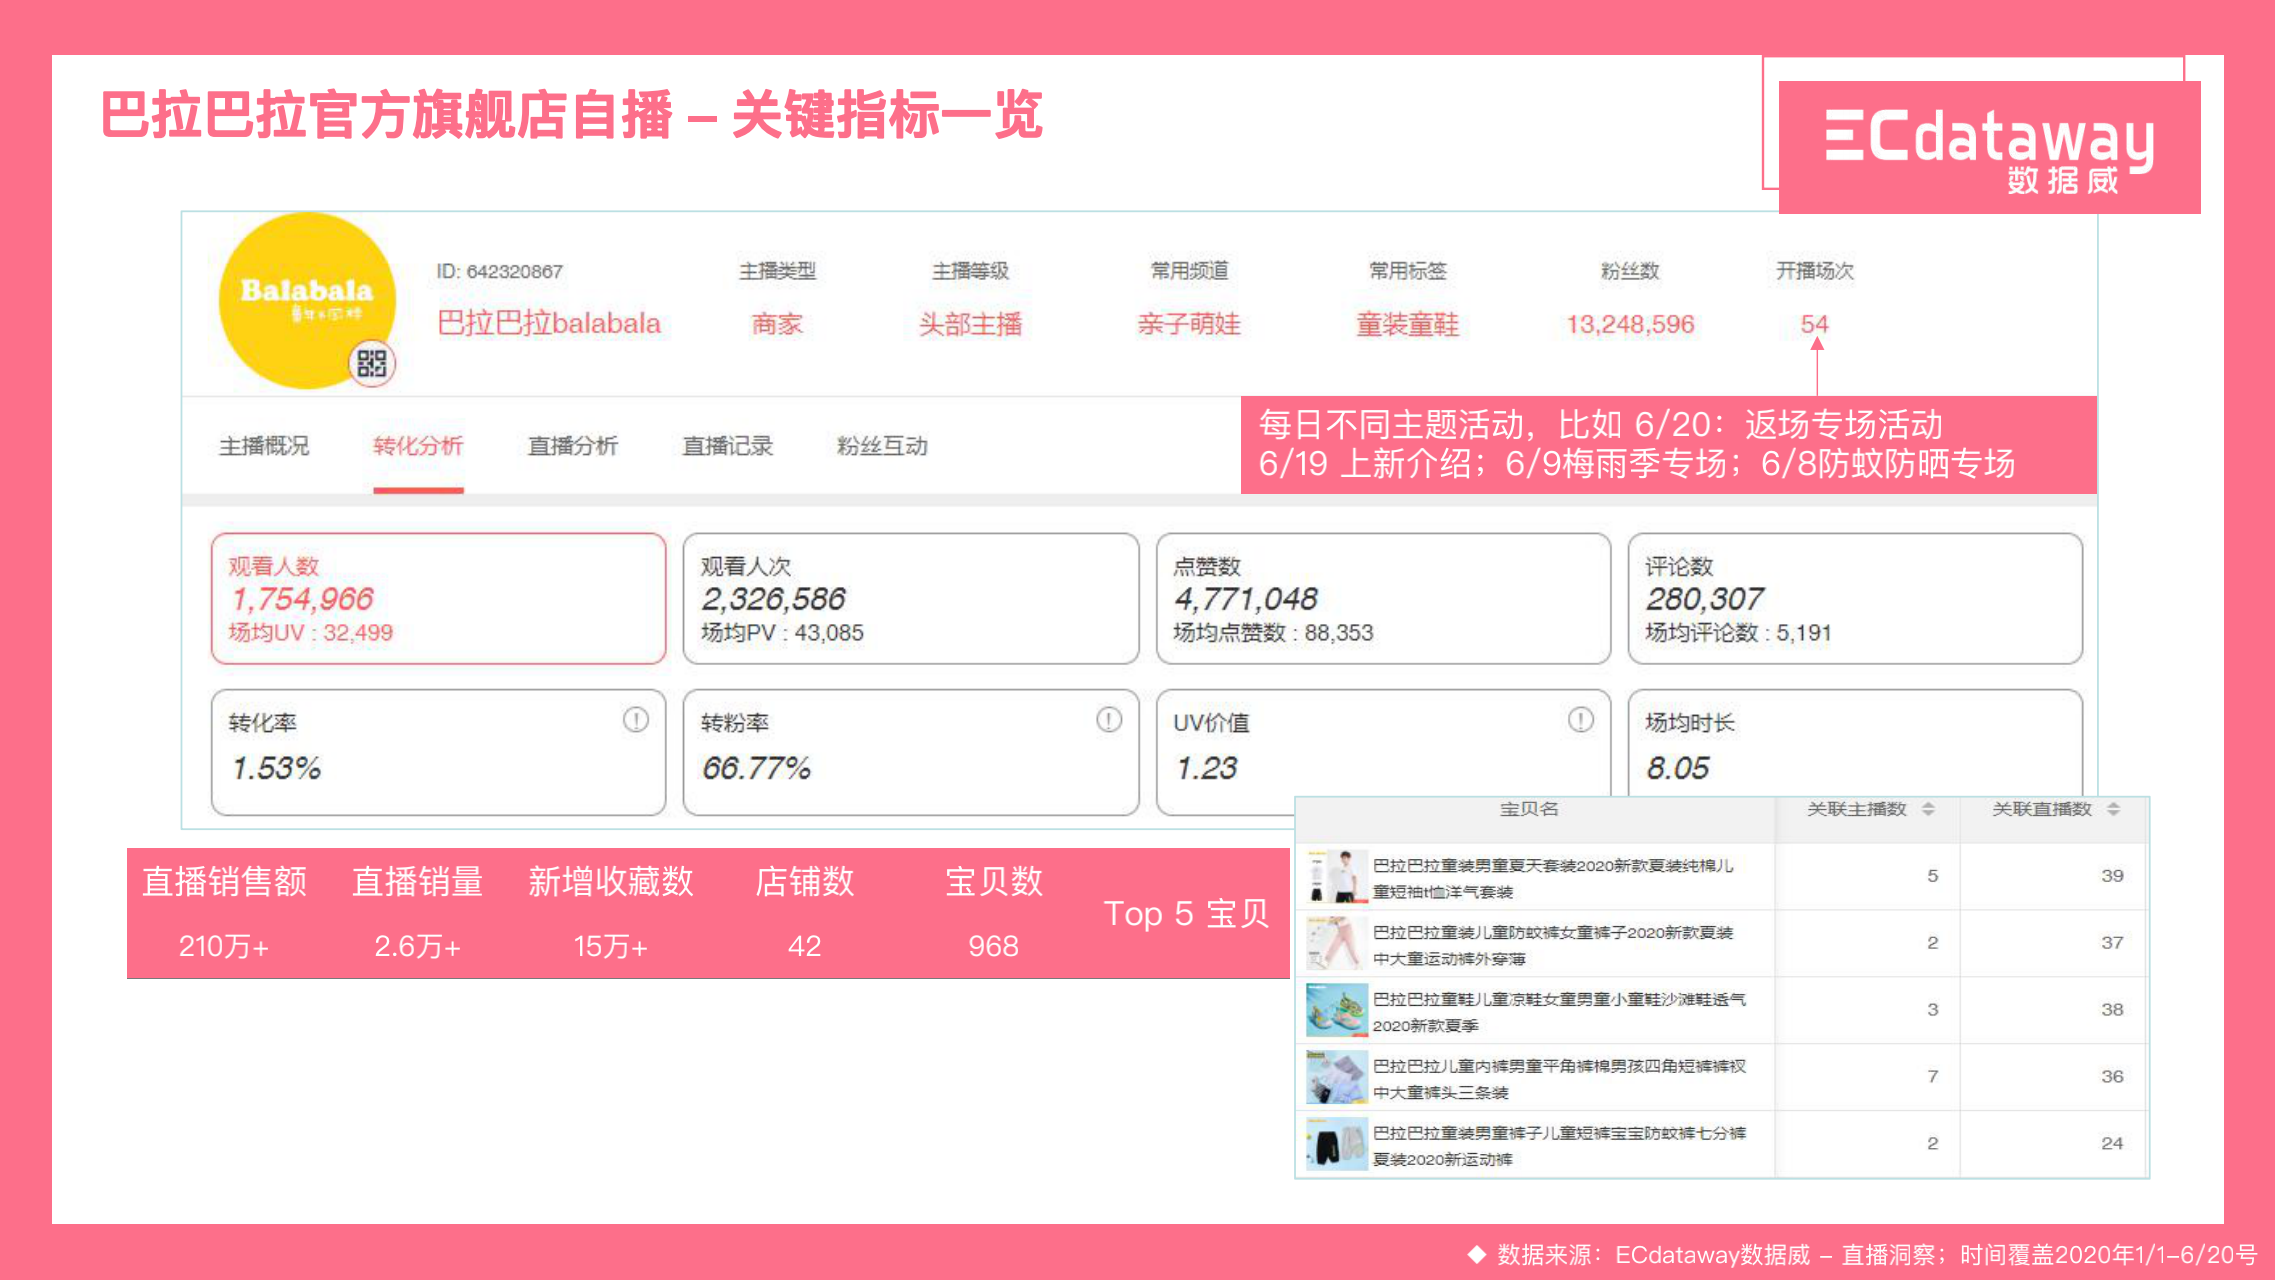Select the 粉丝互动 tab
This screenshot has width=2275, height=1280.
click(882, 446)
